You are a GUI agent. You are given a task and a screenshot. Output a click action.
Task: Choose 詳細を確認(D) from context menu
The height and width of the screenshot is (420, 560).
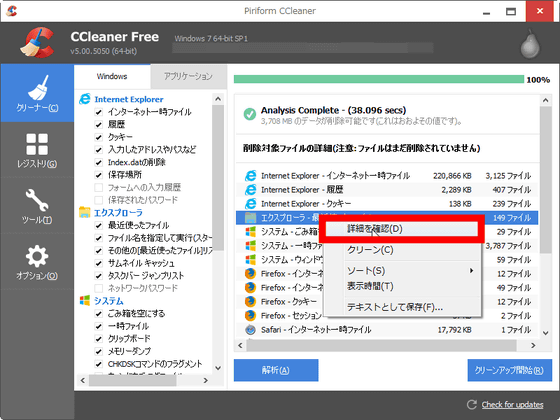402,229
